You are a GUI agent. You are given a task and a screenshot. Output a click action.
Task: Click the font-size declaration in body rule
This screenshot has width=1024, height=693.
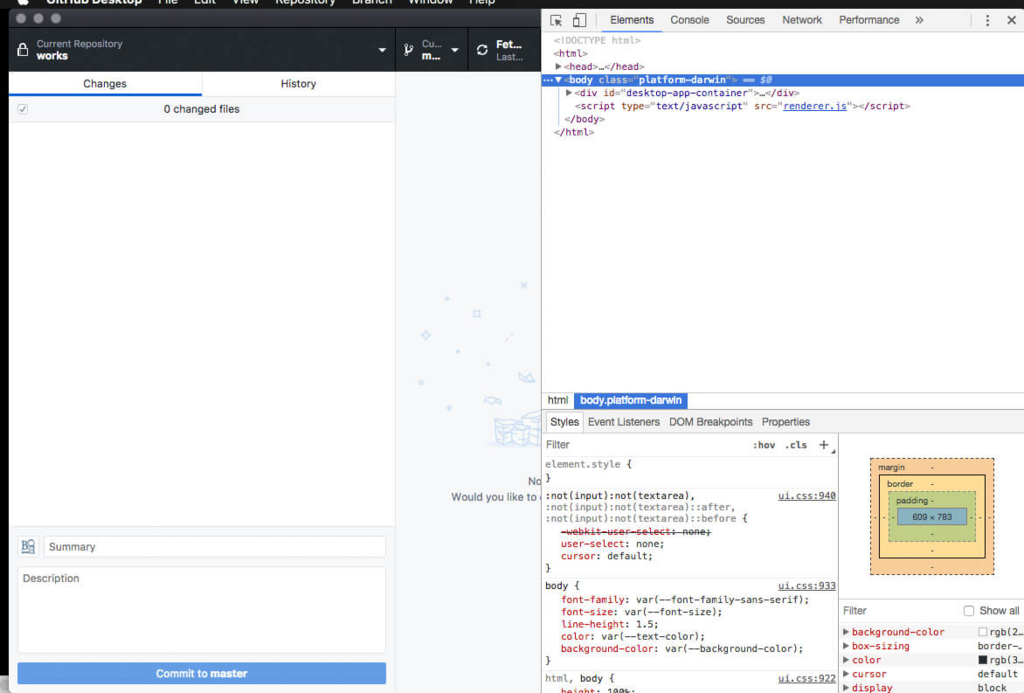641,612
